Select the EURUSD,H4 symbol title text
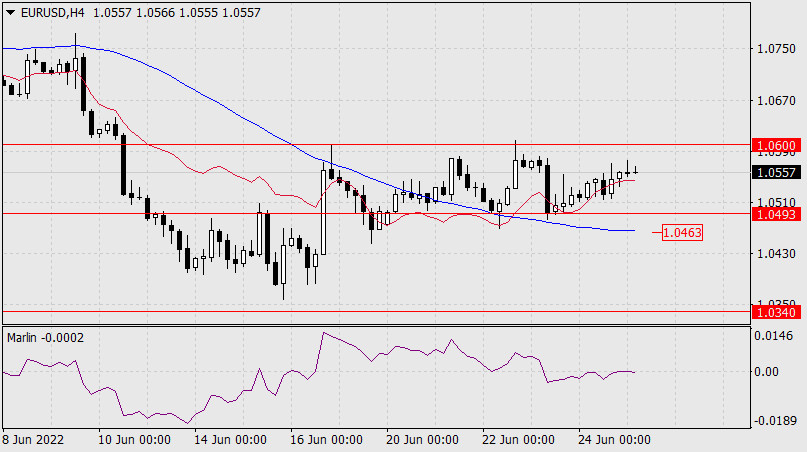 tap(52, 13)
